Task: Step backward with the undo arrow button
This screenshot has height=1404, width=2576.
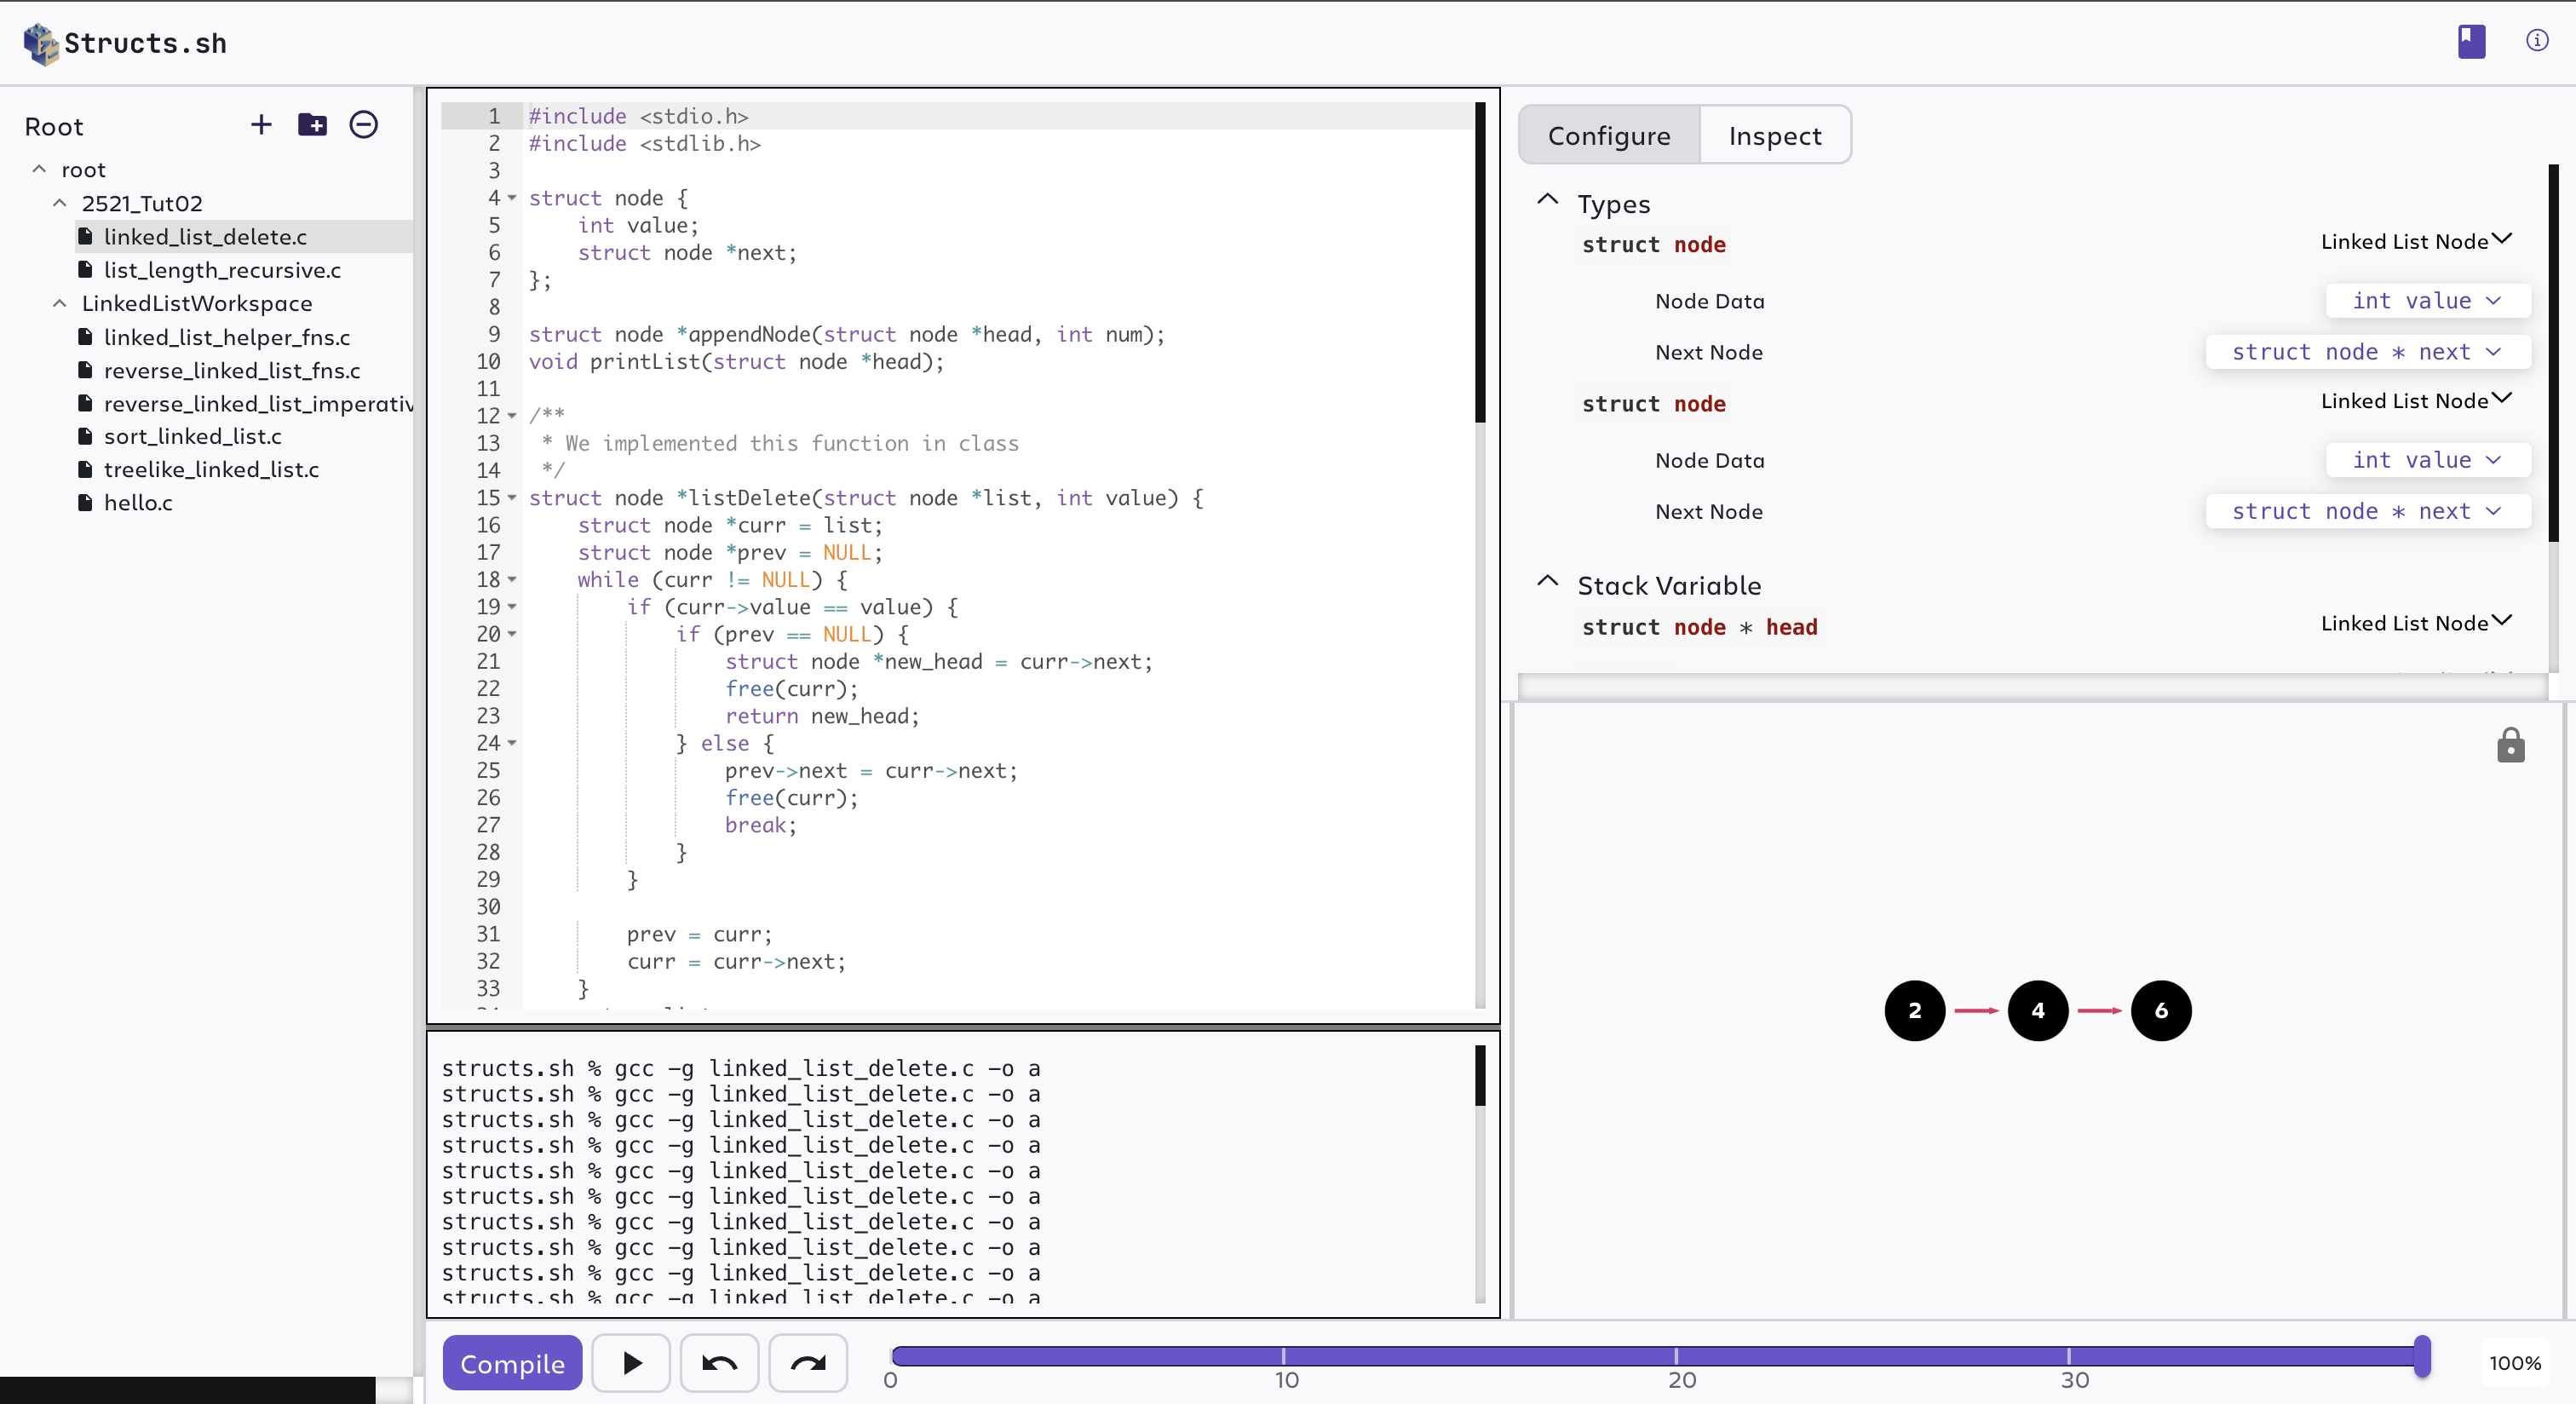Action: (x=719, y=1362)
